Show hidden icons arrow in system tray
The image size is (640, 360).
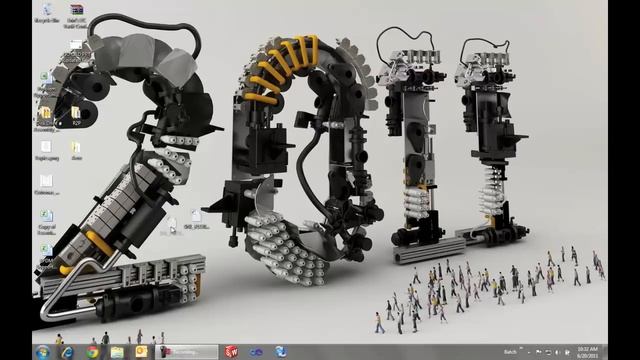point(529,352)
